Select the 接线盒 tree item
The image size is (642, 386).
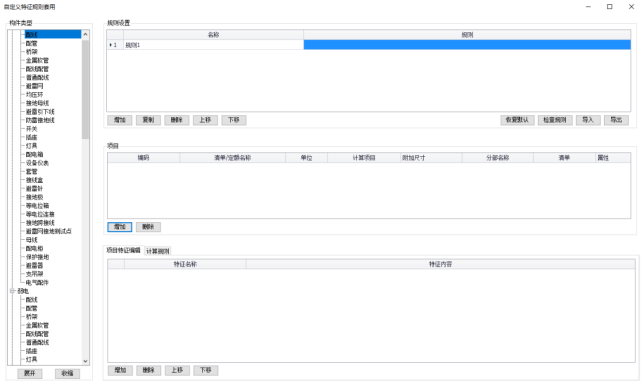(34, 180)
